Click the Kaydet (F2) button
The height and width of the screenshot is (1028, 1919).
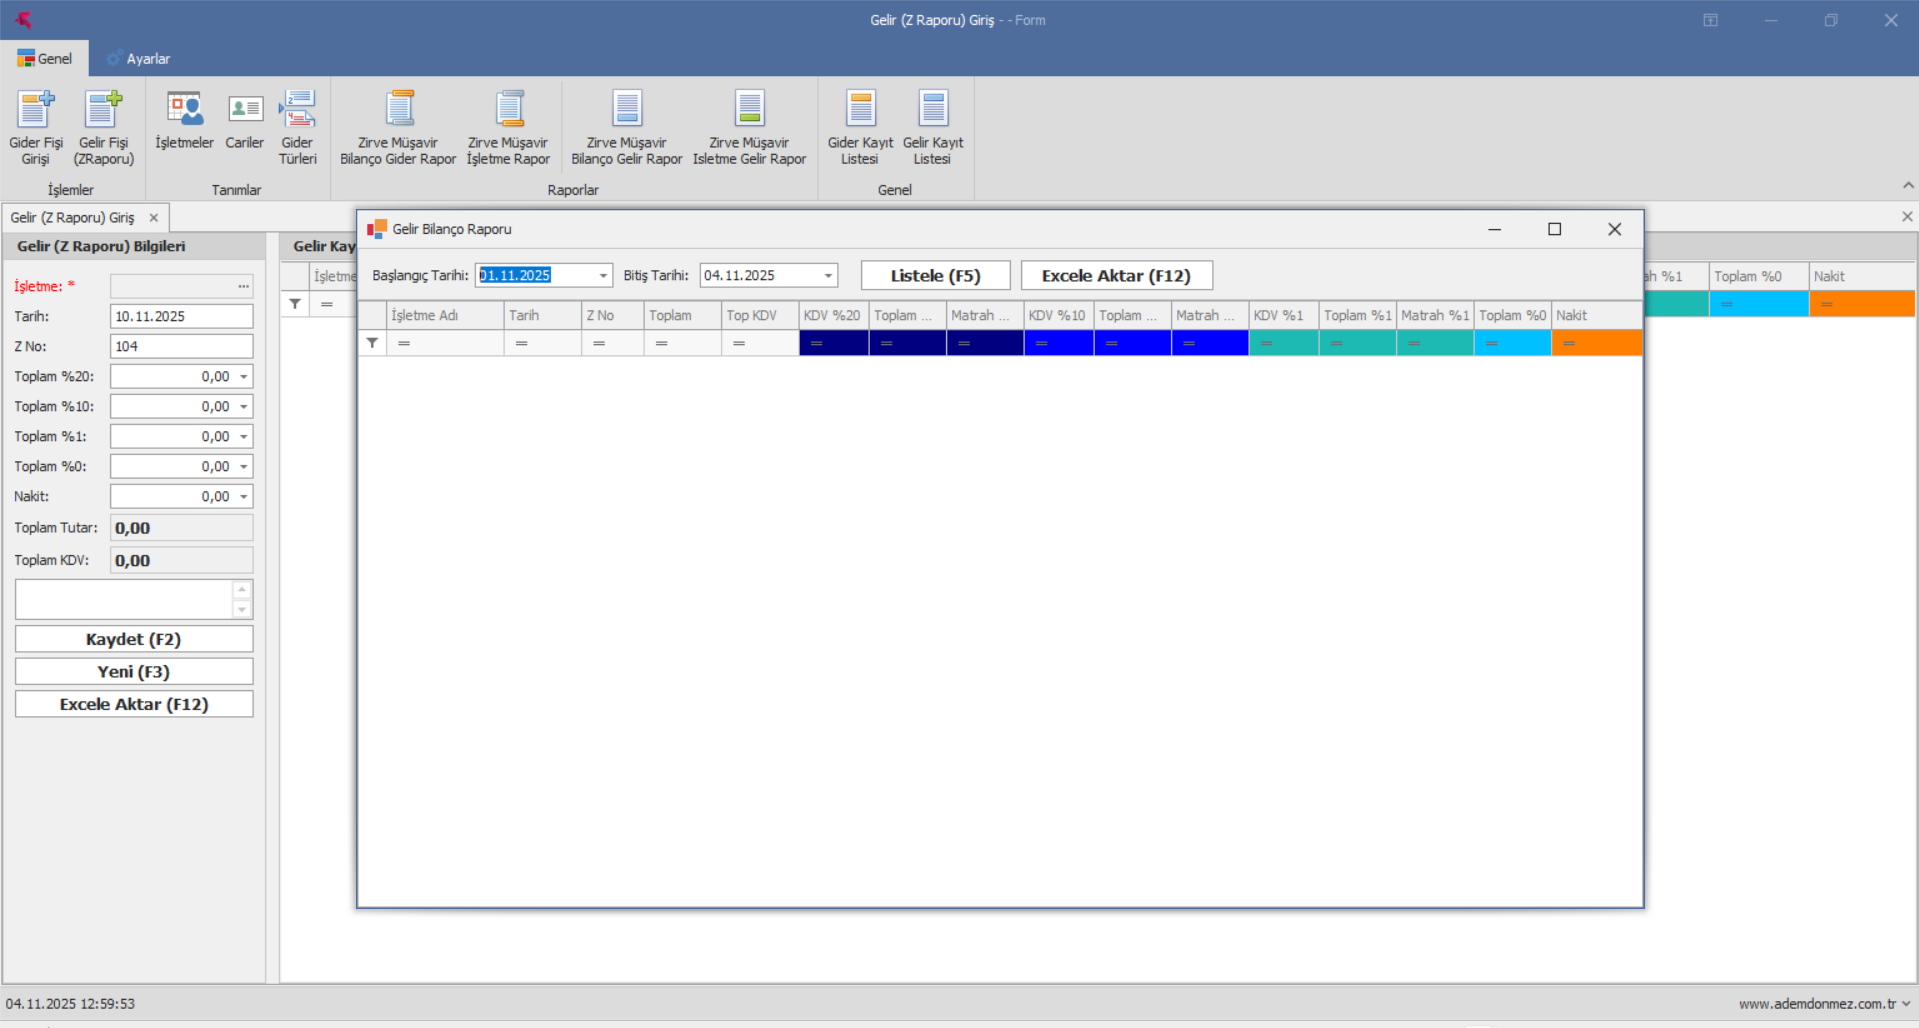click(134, 639)
